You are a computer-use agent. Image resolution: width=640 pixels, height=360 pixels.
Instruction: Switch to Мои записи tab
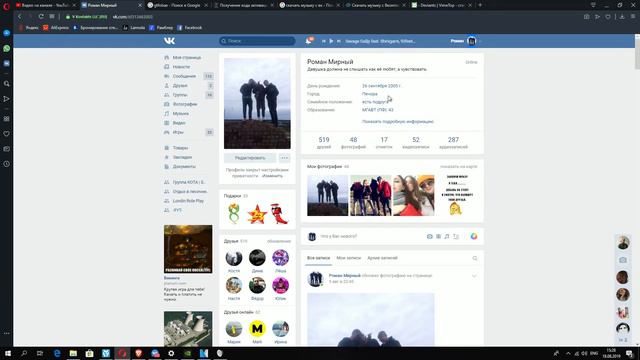[x=349, y=258]
